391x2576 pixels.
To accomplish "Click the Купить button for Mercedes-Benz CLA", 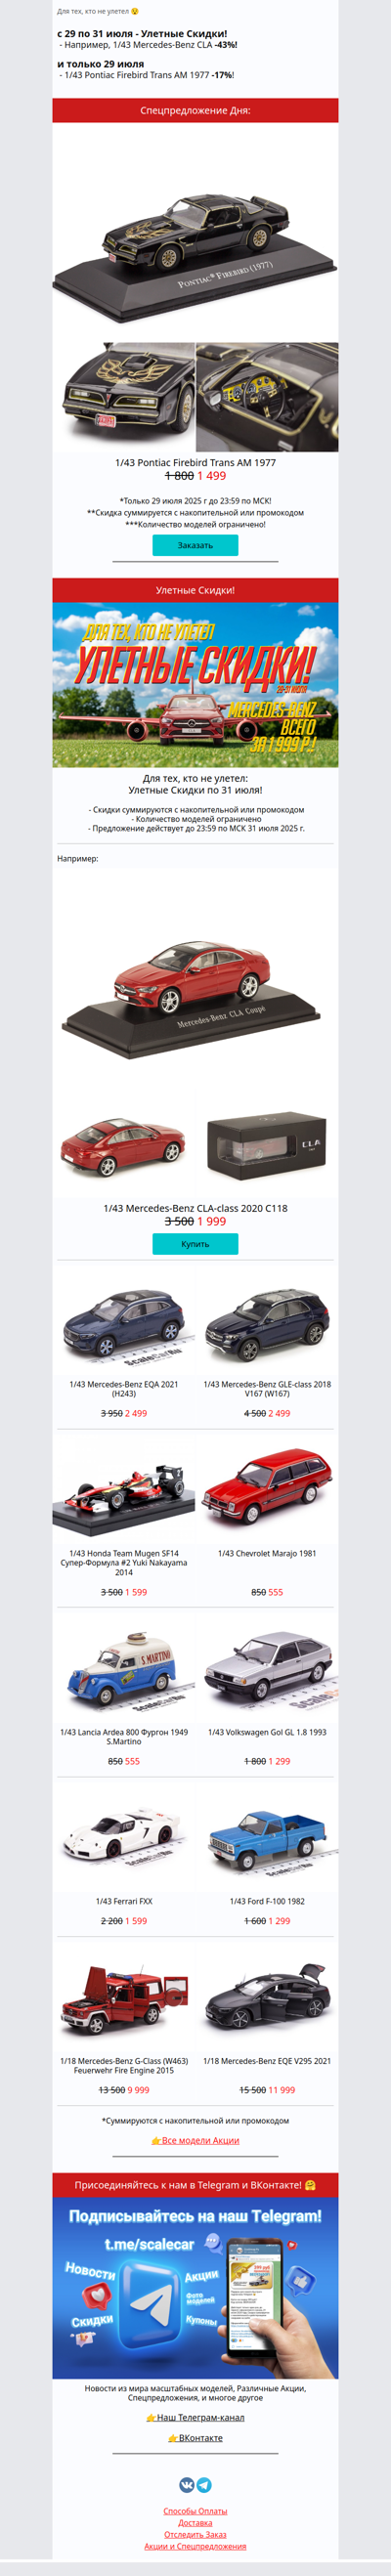I will coord(195,1244).
